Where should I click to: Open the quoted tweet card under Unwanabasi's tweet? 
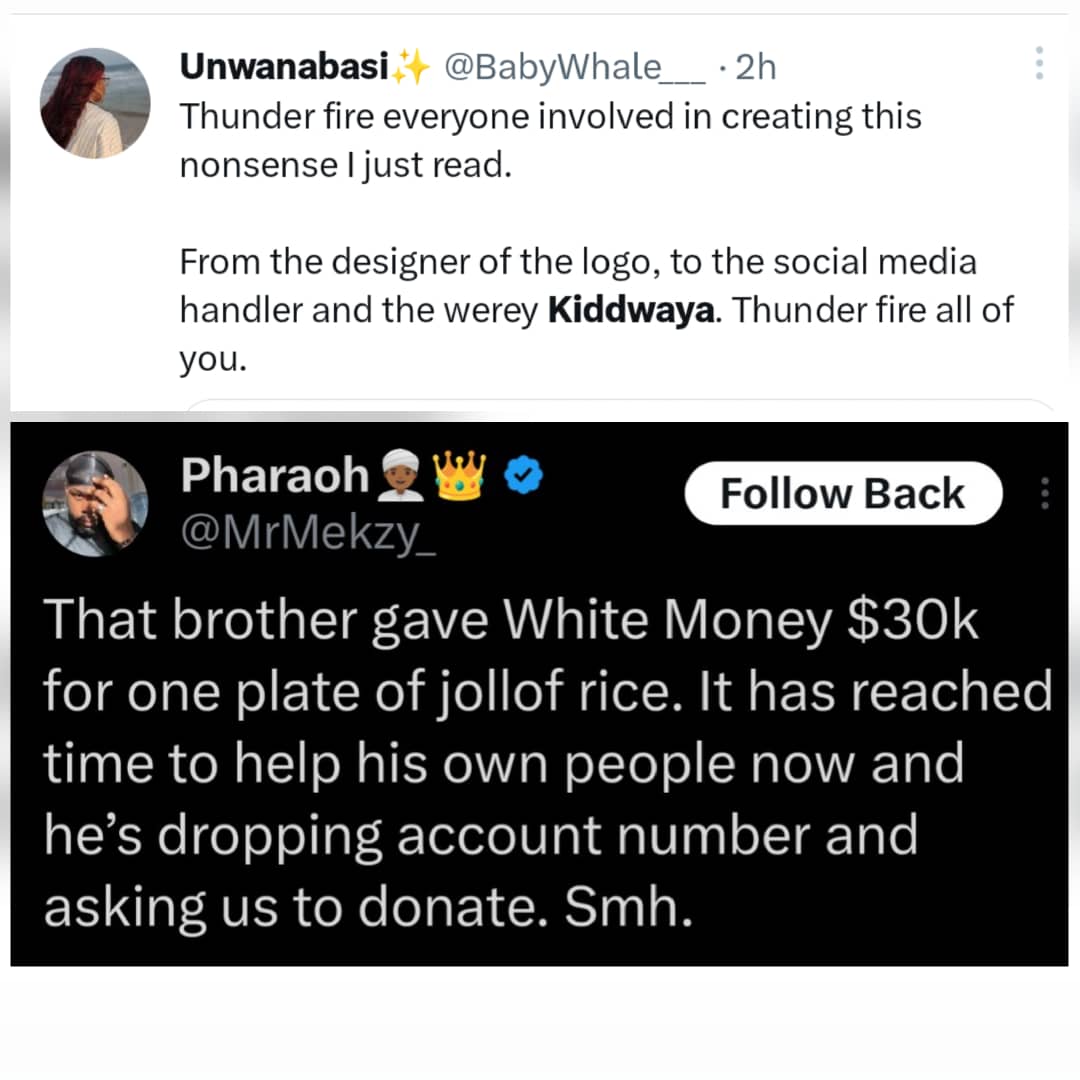tap(620, 405)
